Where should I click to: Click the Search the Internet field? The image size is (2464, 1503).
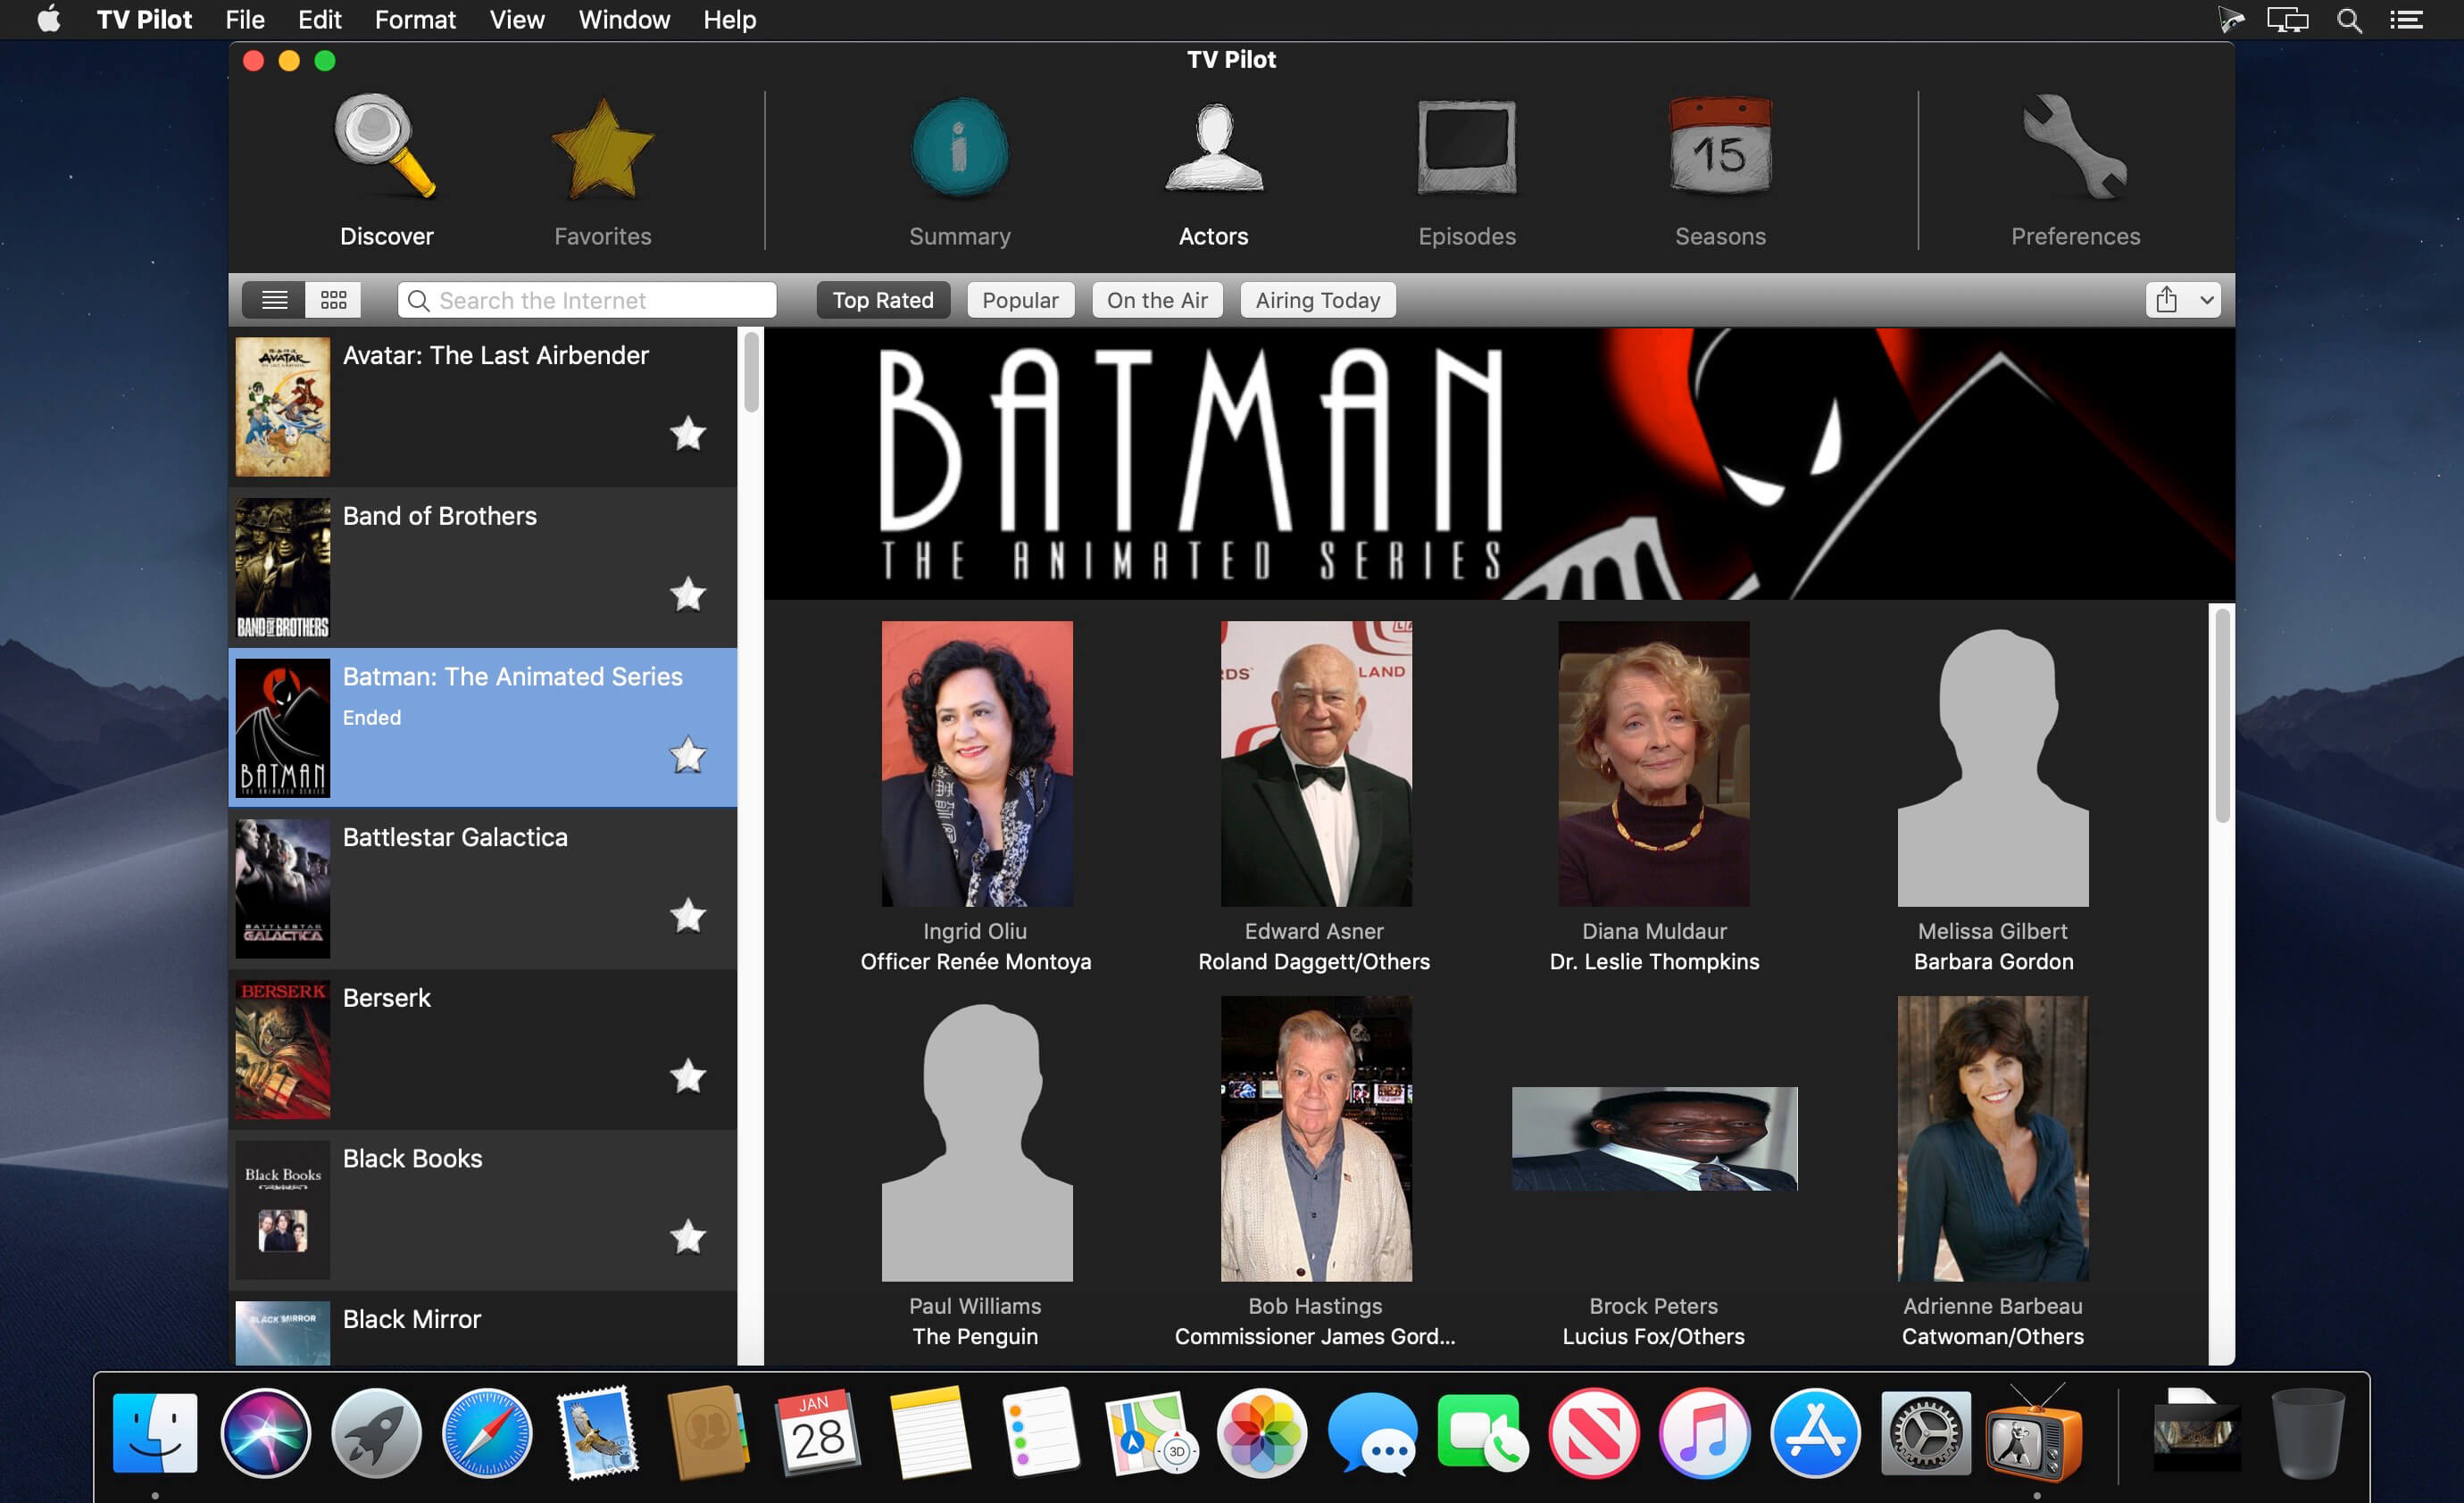coord(587,300)
